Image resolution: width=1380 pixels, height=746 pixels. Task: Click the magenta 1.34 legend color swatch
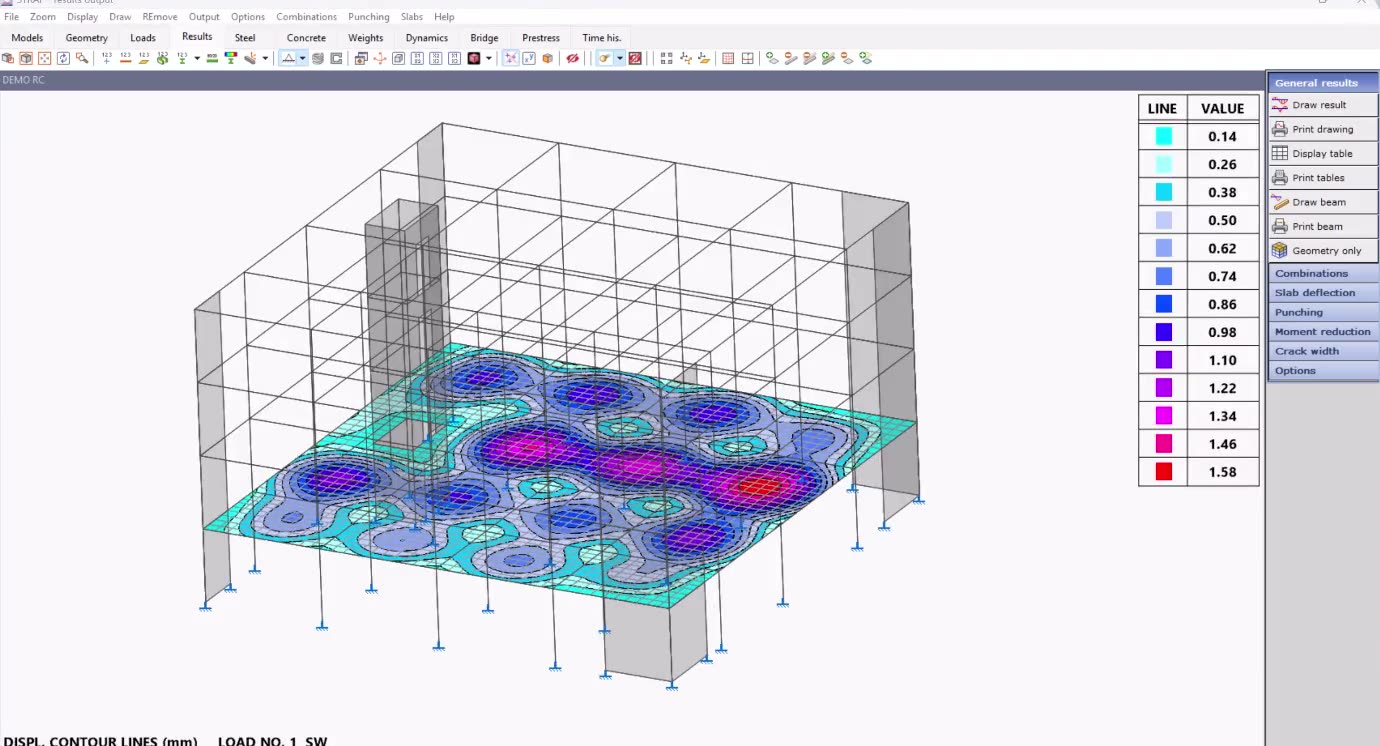[1163, 416]
